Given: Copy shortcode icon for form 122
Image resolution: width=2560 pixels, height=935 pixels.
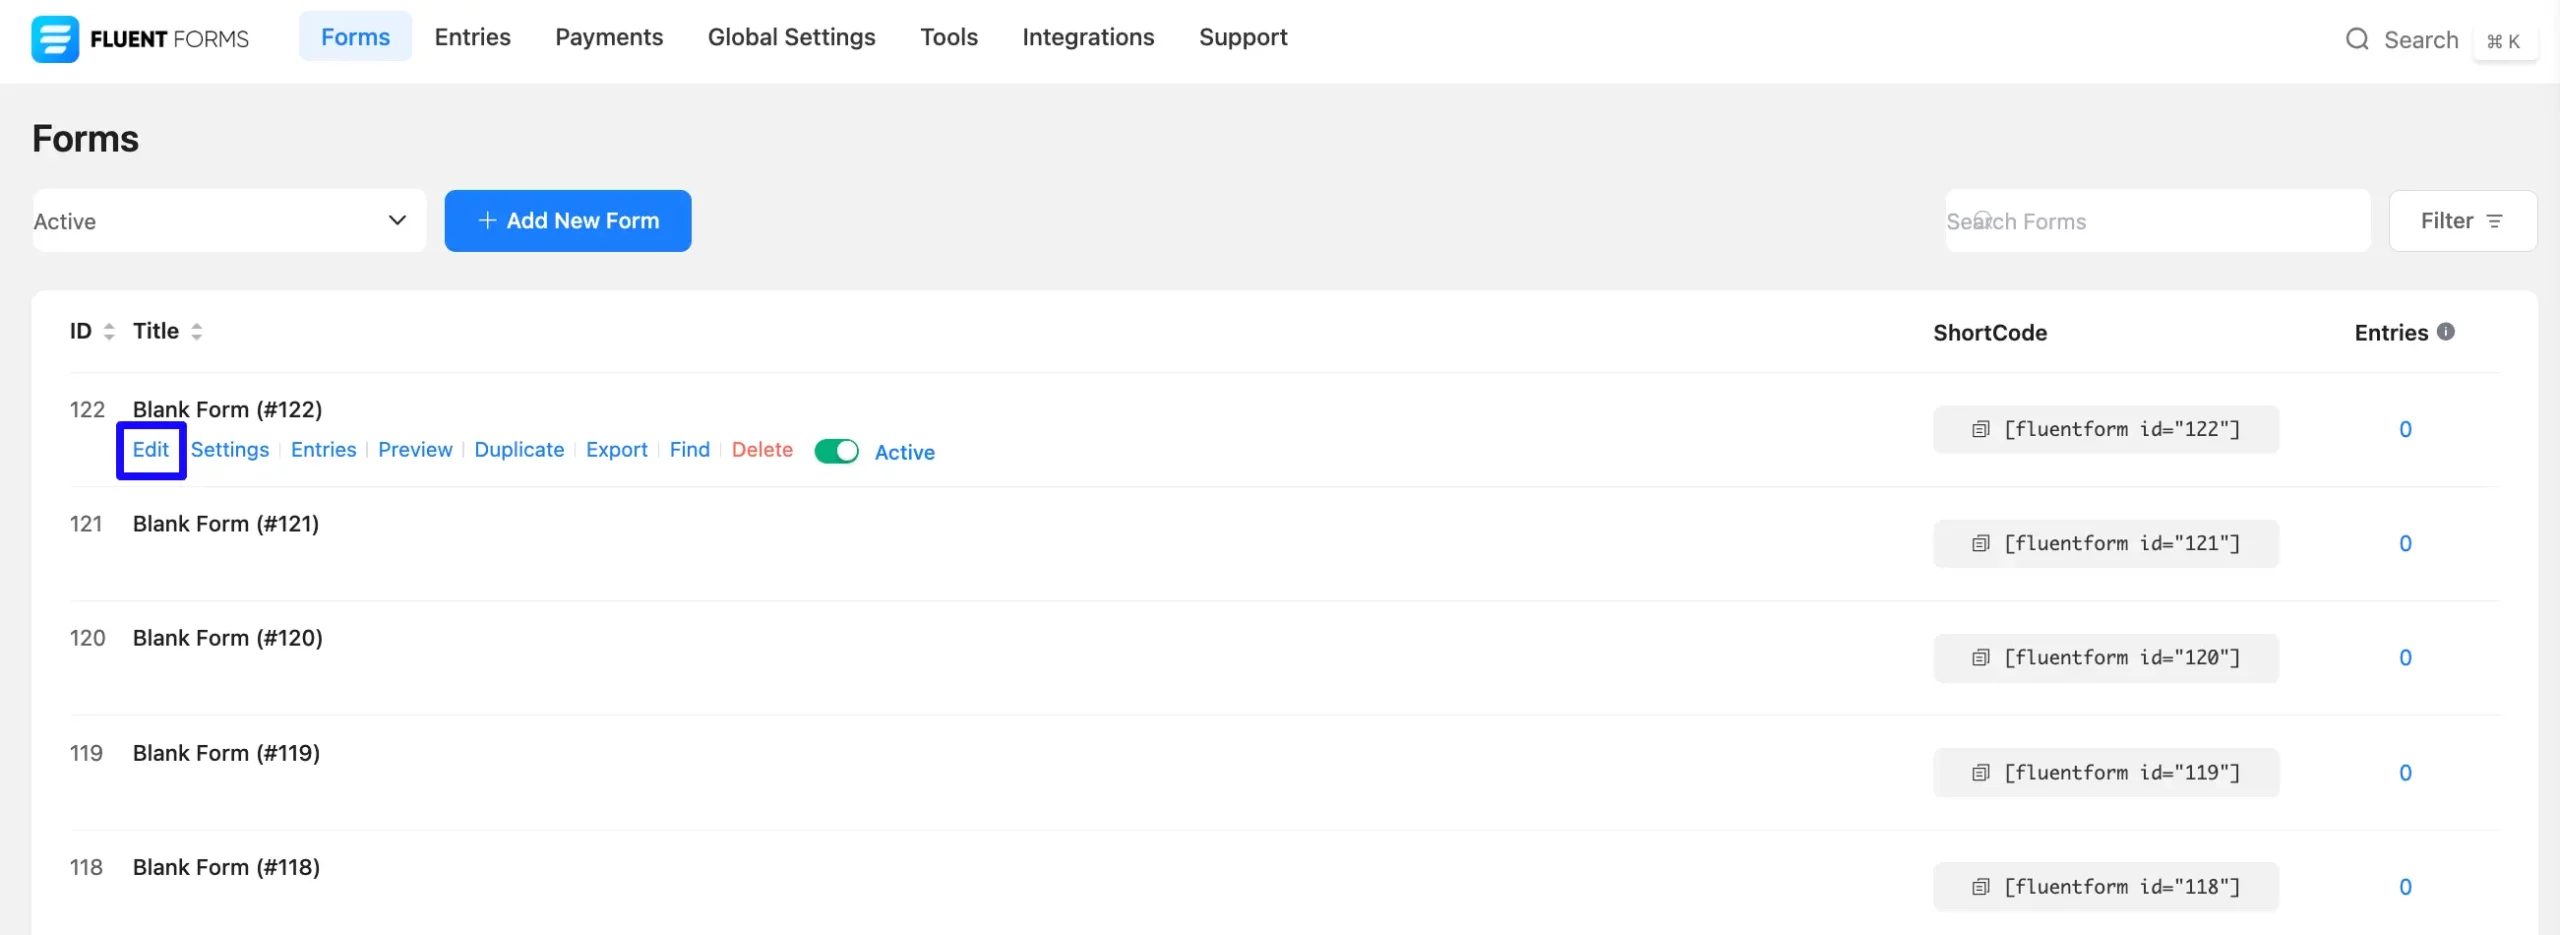Looking at the screenshot, I should point(1980,429).
